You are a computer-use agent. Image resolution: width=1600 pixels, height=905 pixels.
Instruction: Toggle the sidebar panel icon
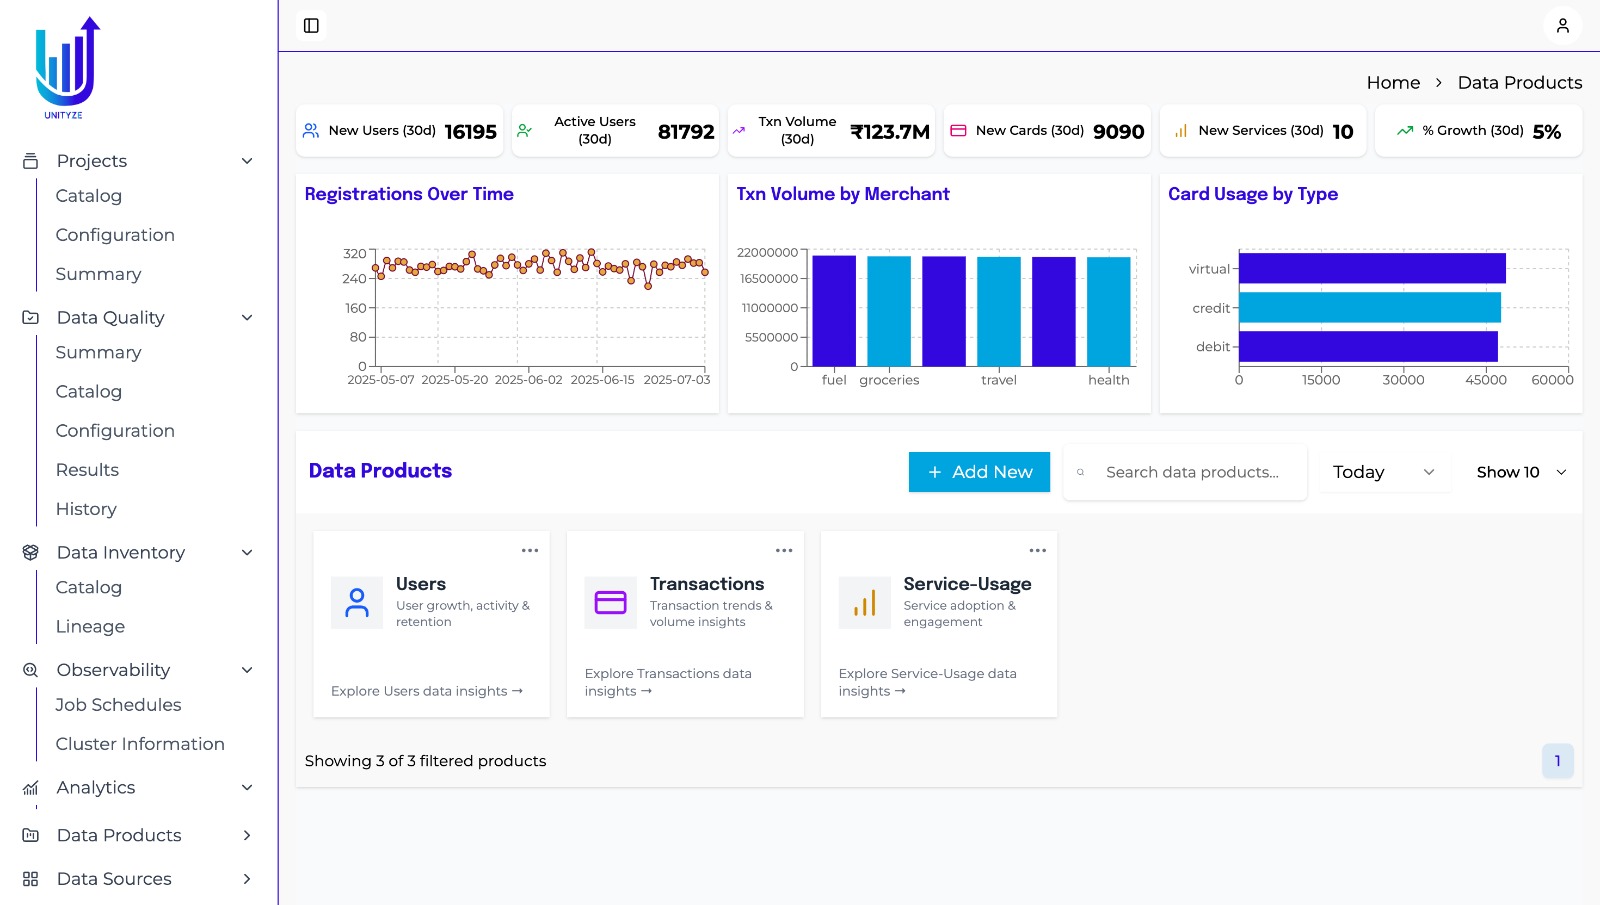tap(311, 26)
